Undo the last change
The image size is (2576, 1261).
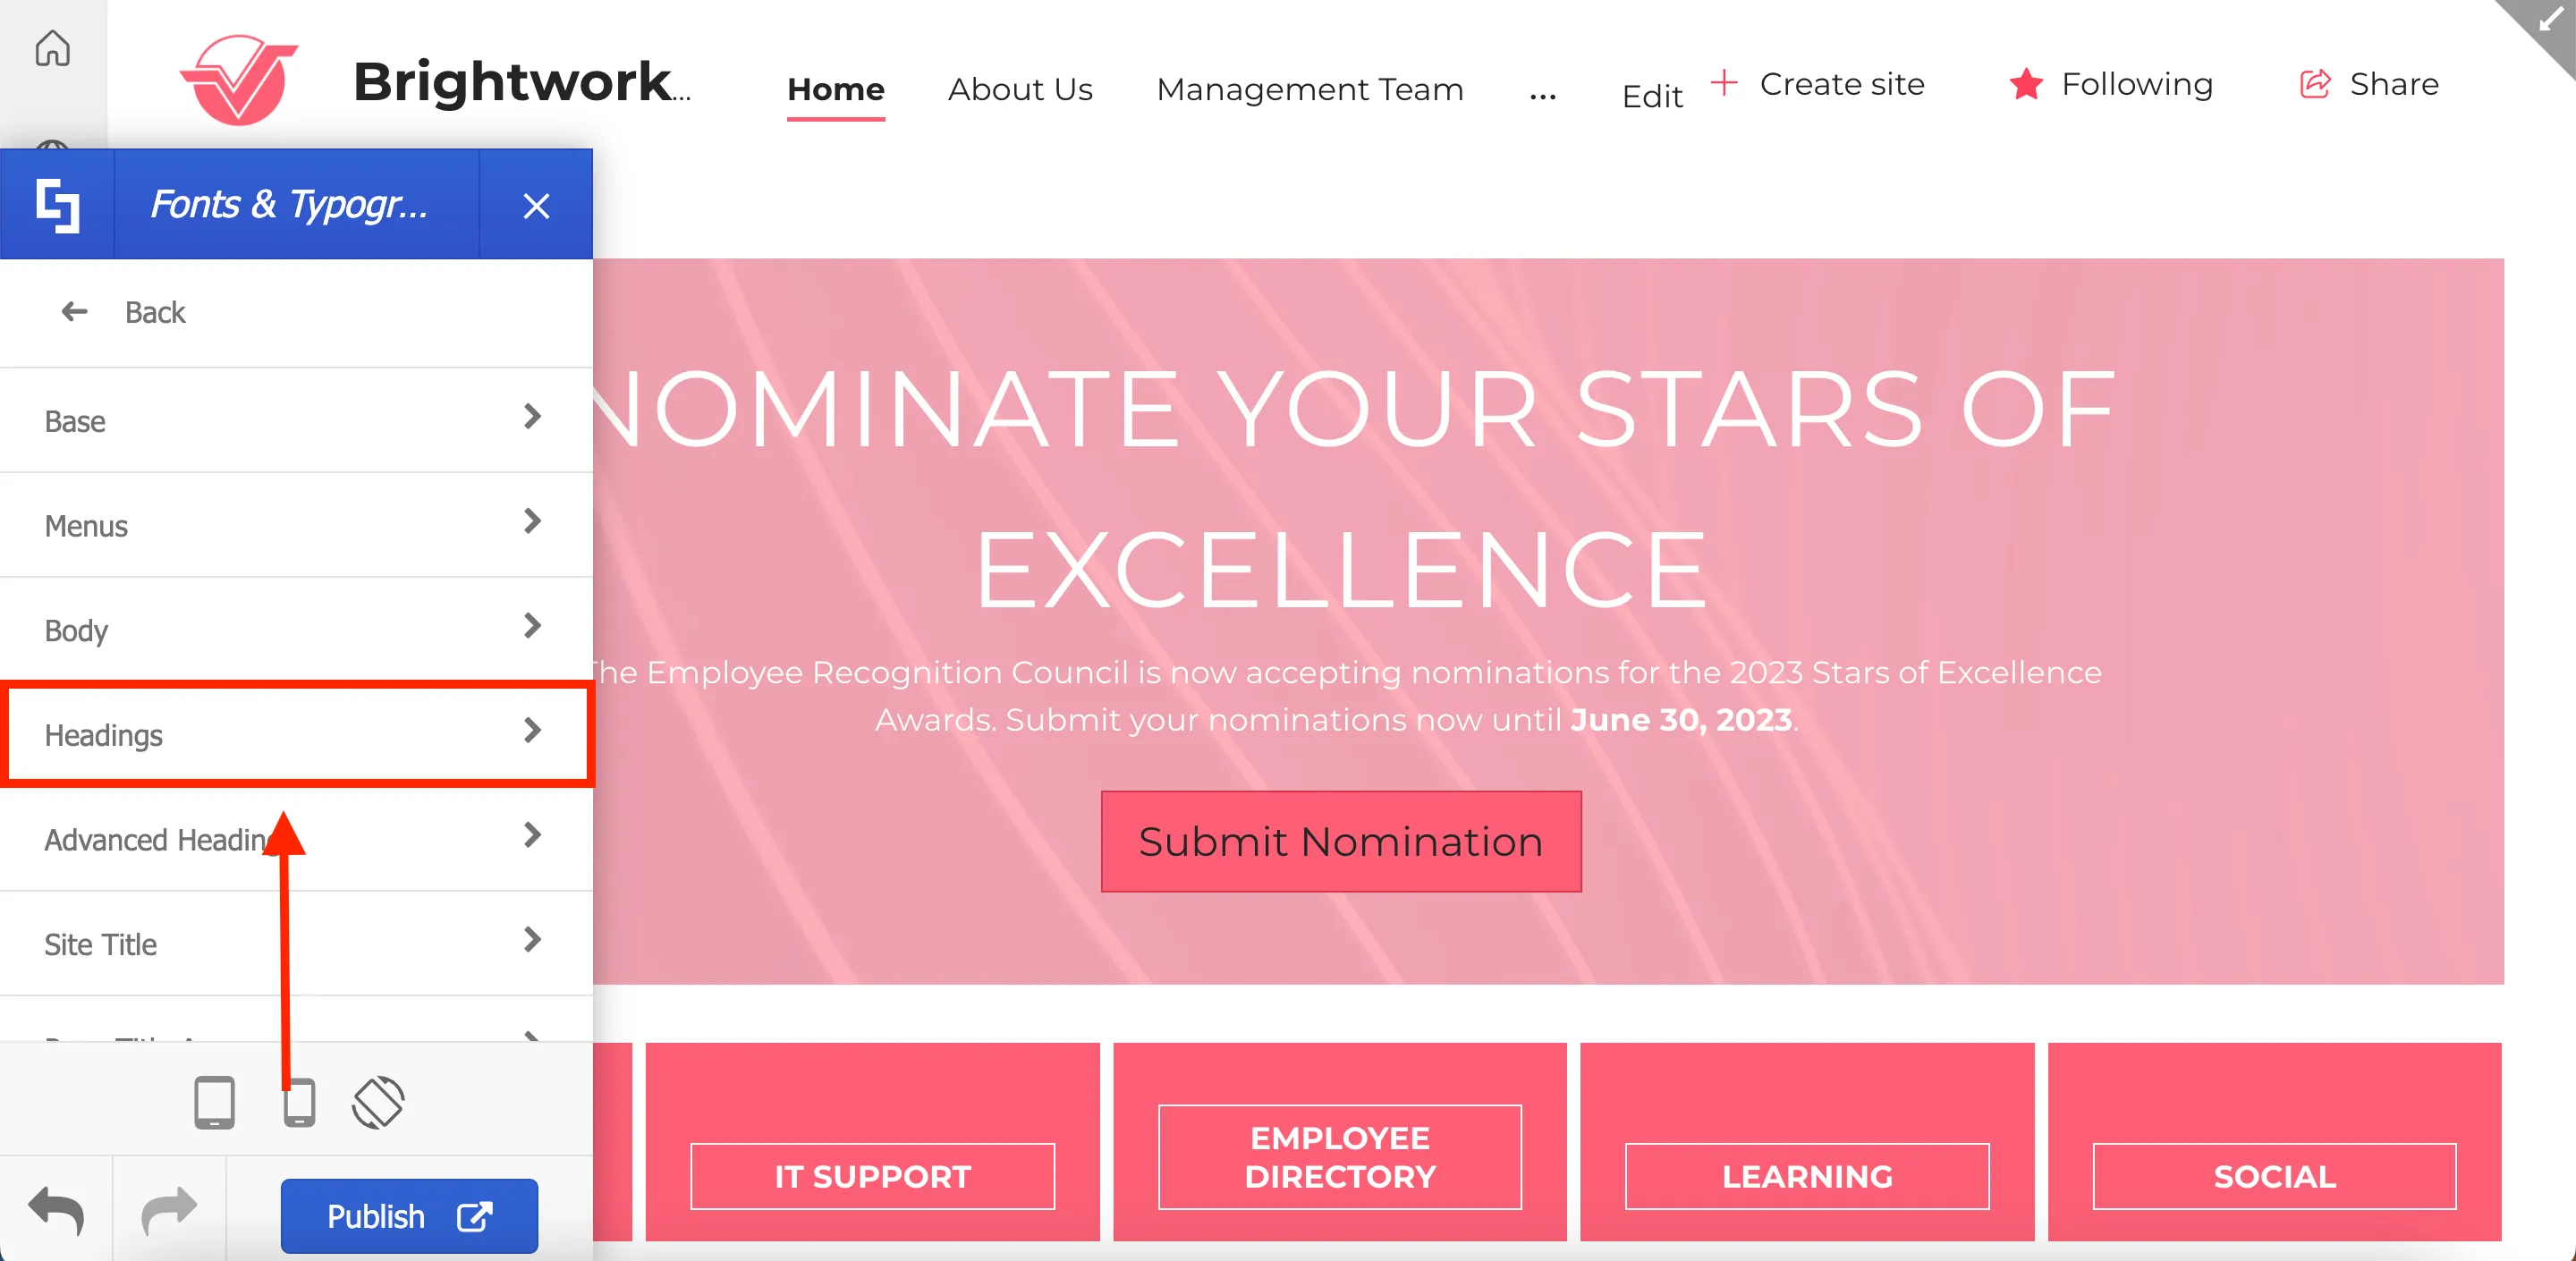(56, 1211)
